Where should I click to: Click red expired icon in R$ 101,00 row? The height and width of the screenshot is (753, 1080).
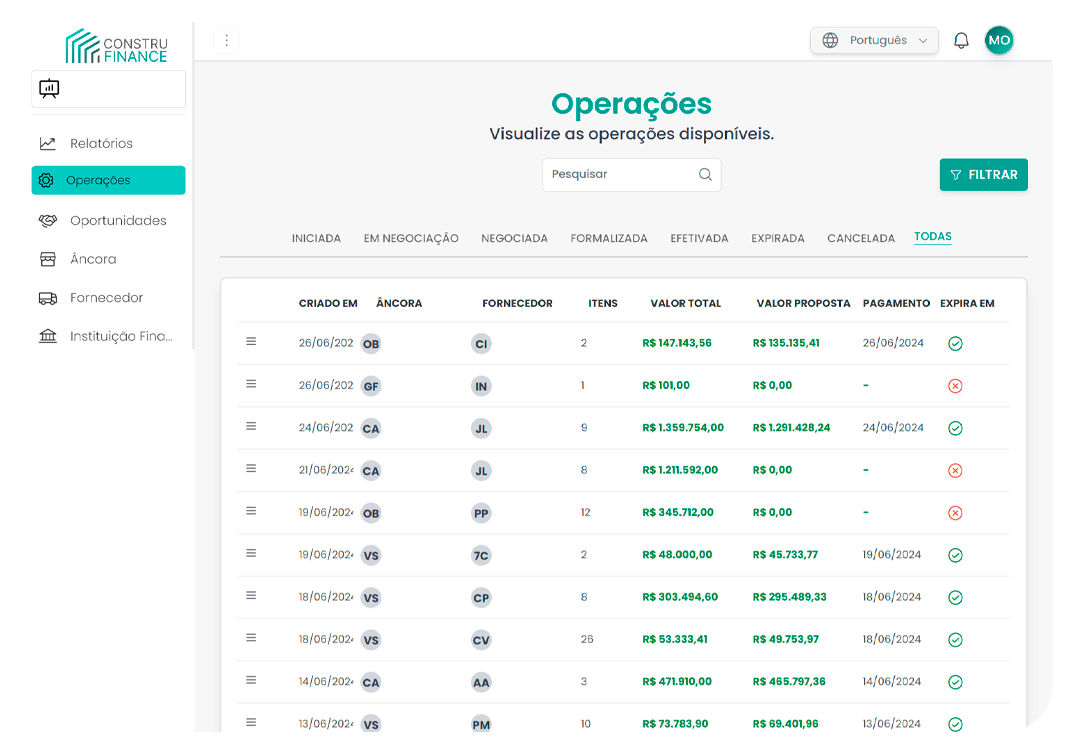click(955, 386)
